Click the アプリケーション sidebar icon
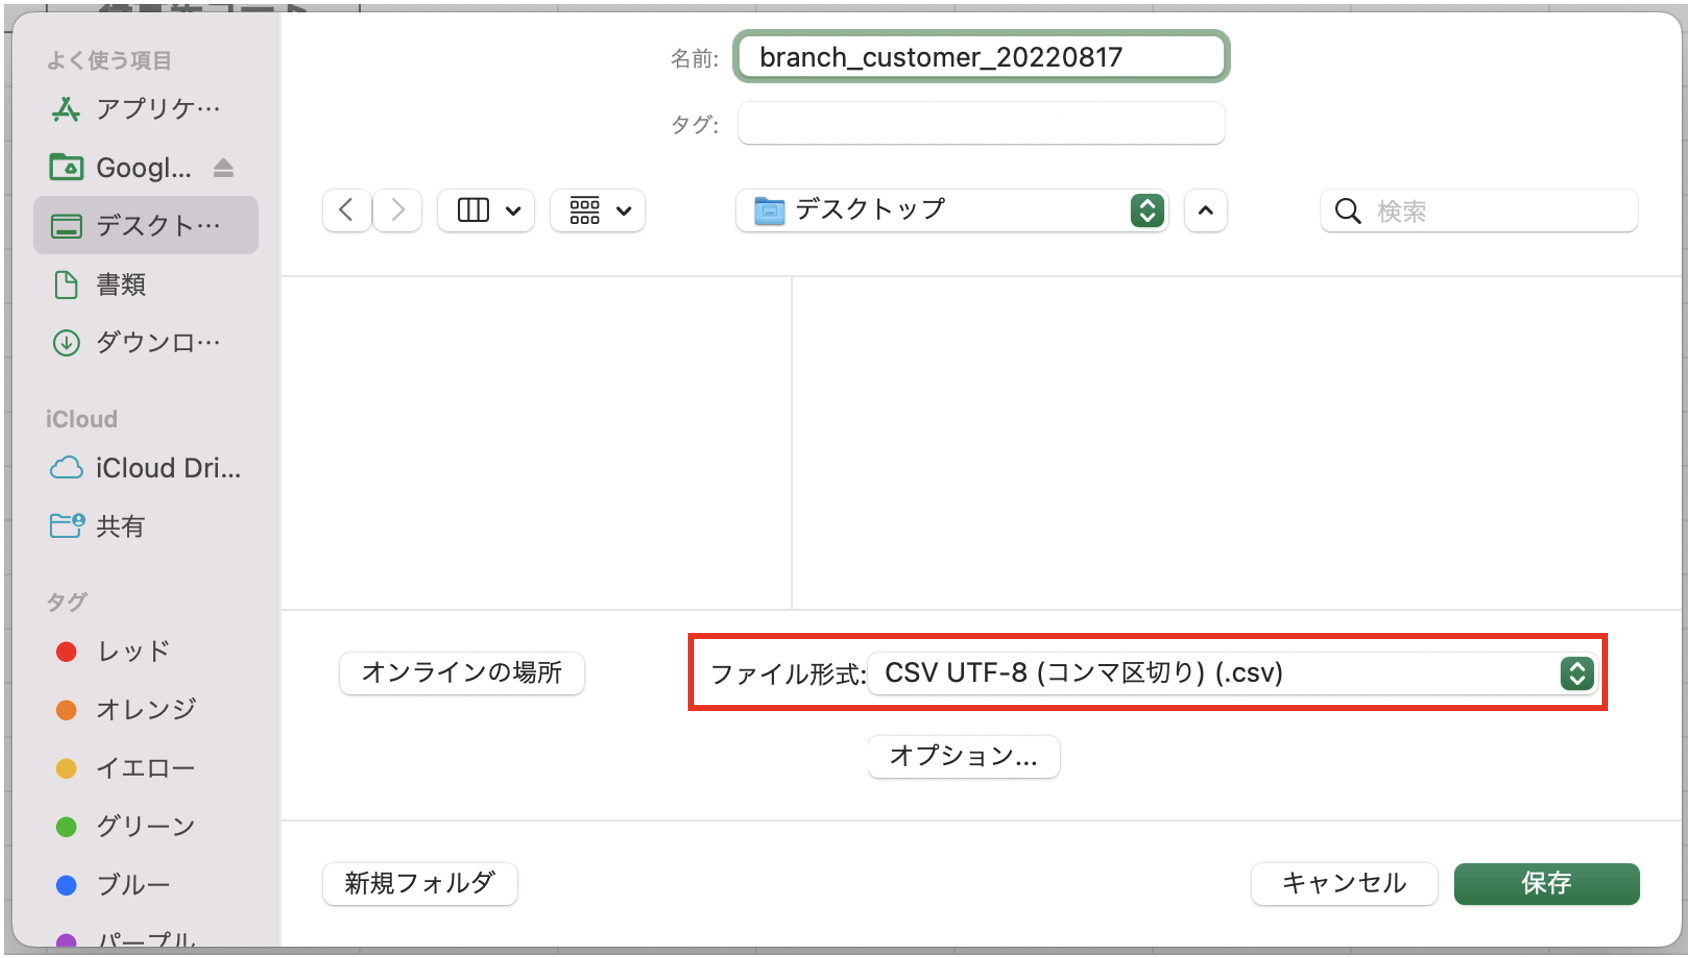The width and height of the screenshot is (1692, 958). tap(66, 109)
